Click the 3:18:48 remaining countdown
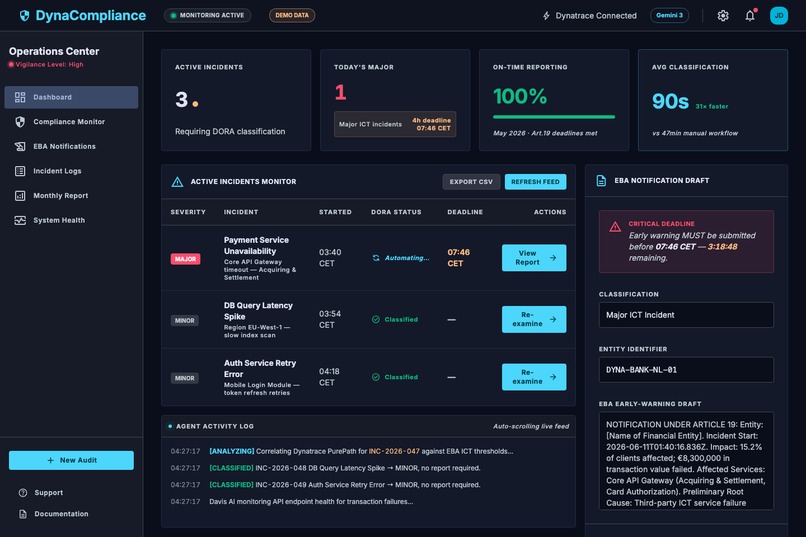Screen dimensions: 806x537 pyautogui.click(x=722, y=247)
